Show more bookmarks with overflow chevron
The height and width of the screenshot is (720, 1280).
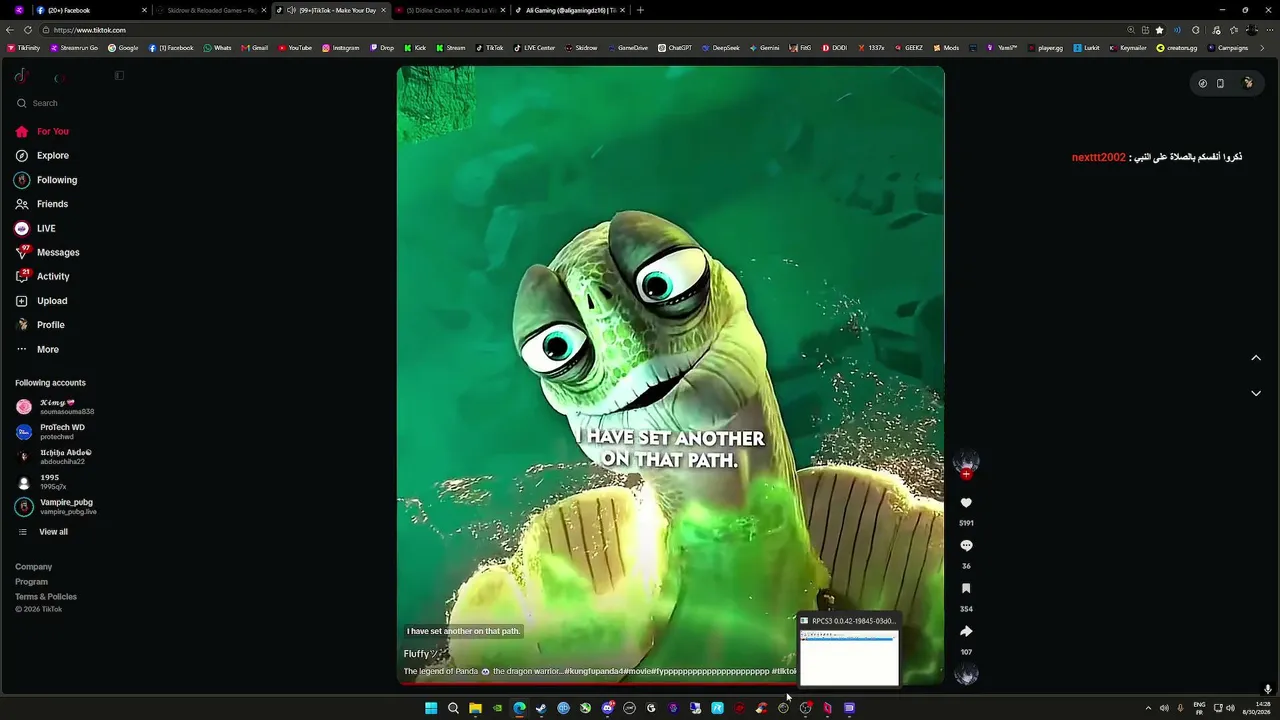(1262, 48)
